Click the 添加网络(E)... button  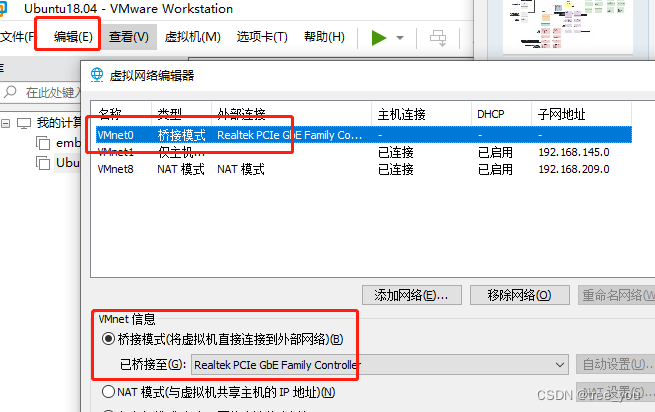point(411,295)
